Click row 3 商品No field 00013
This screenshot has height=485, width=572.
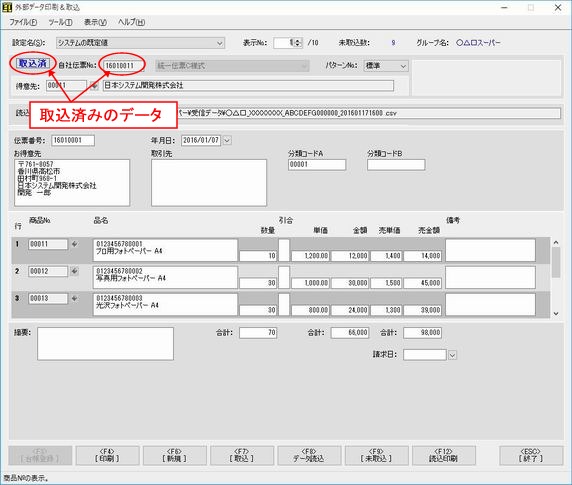click(x=48, y=298)
